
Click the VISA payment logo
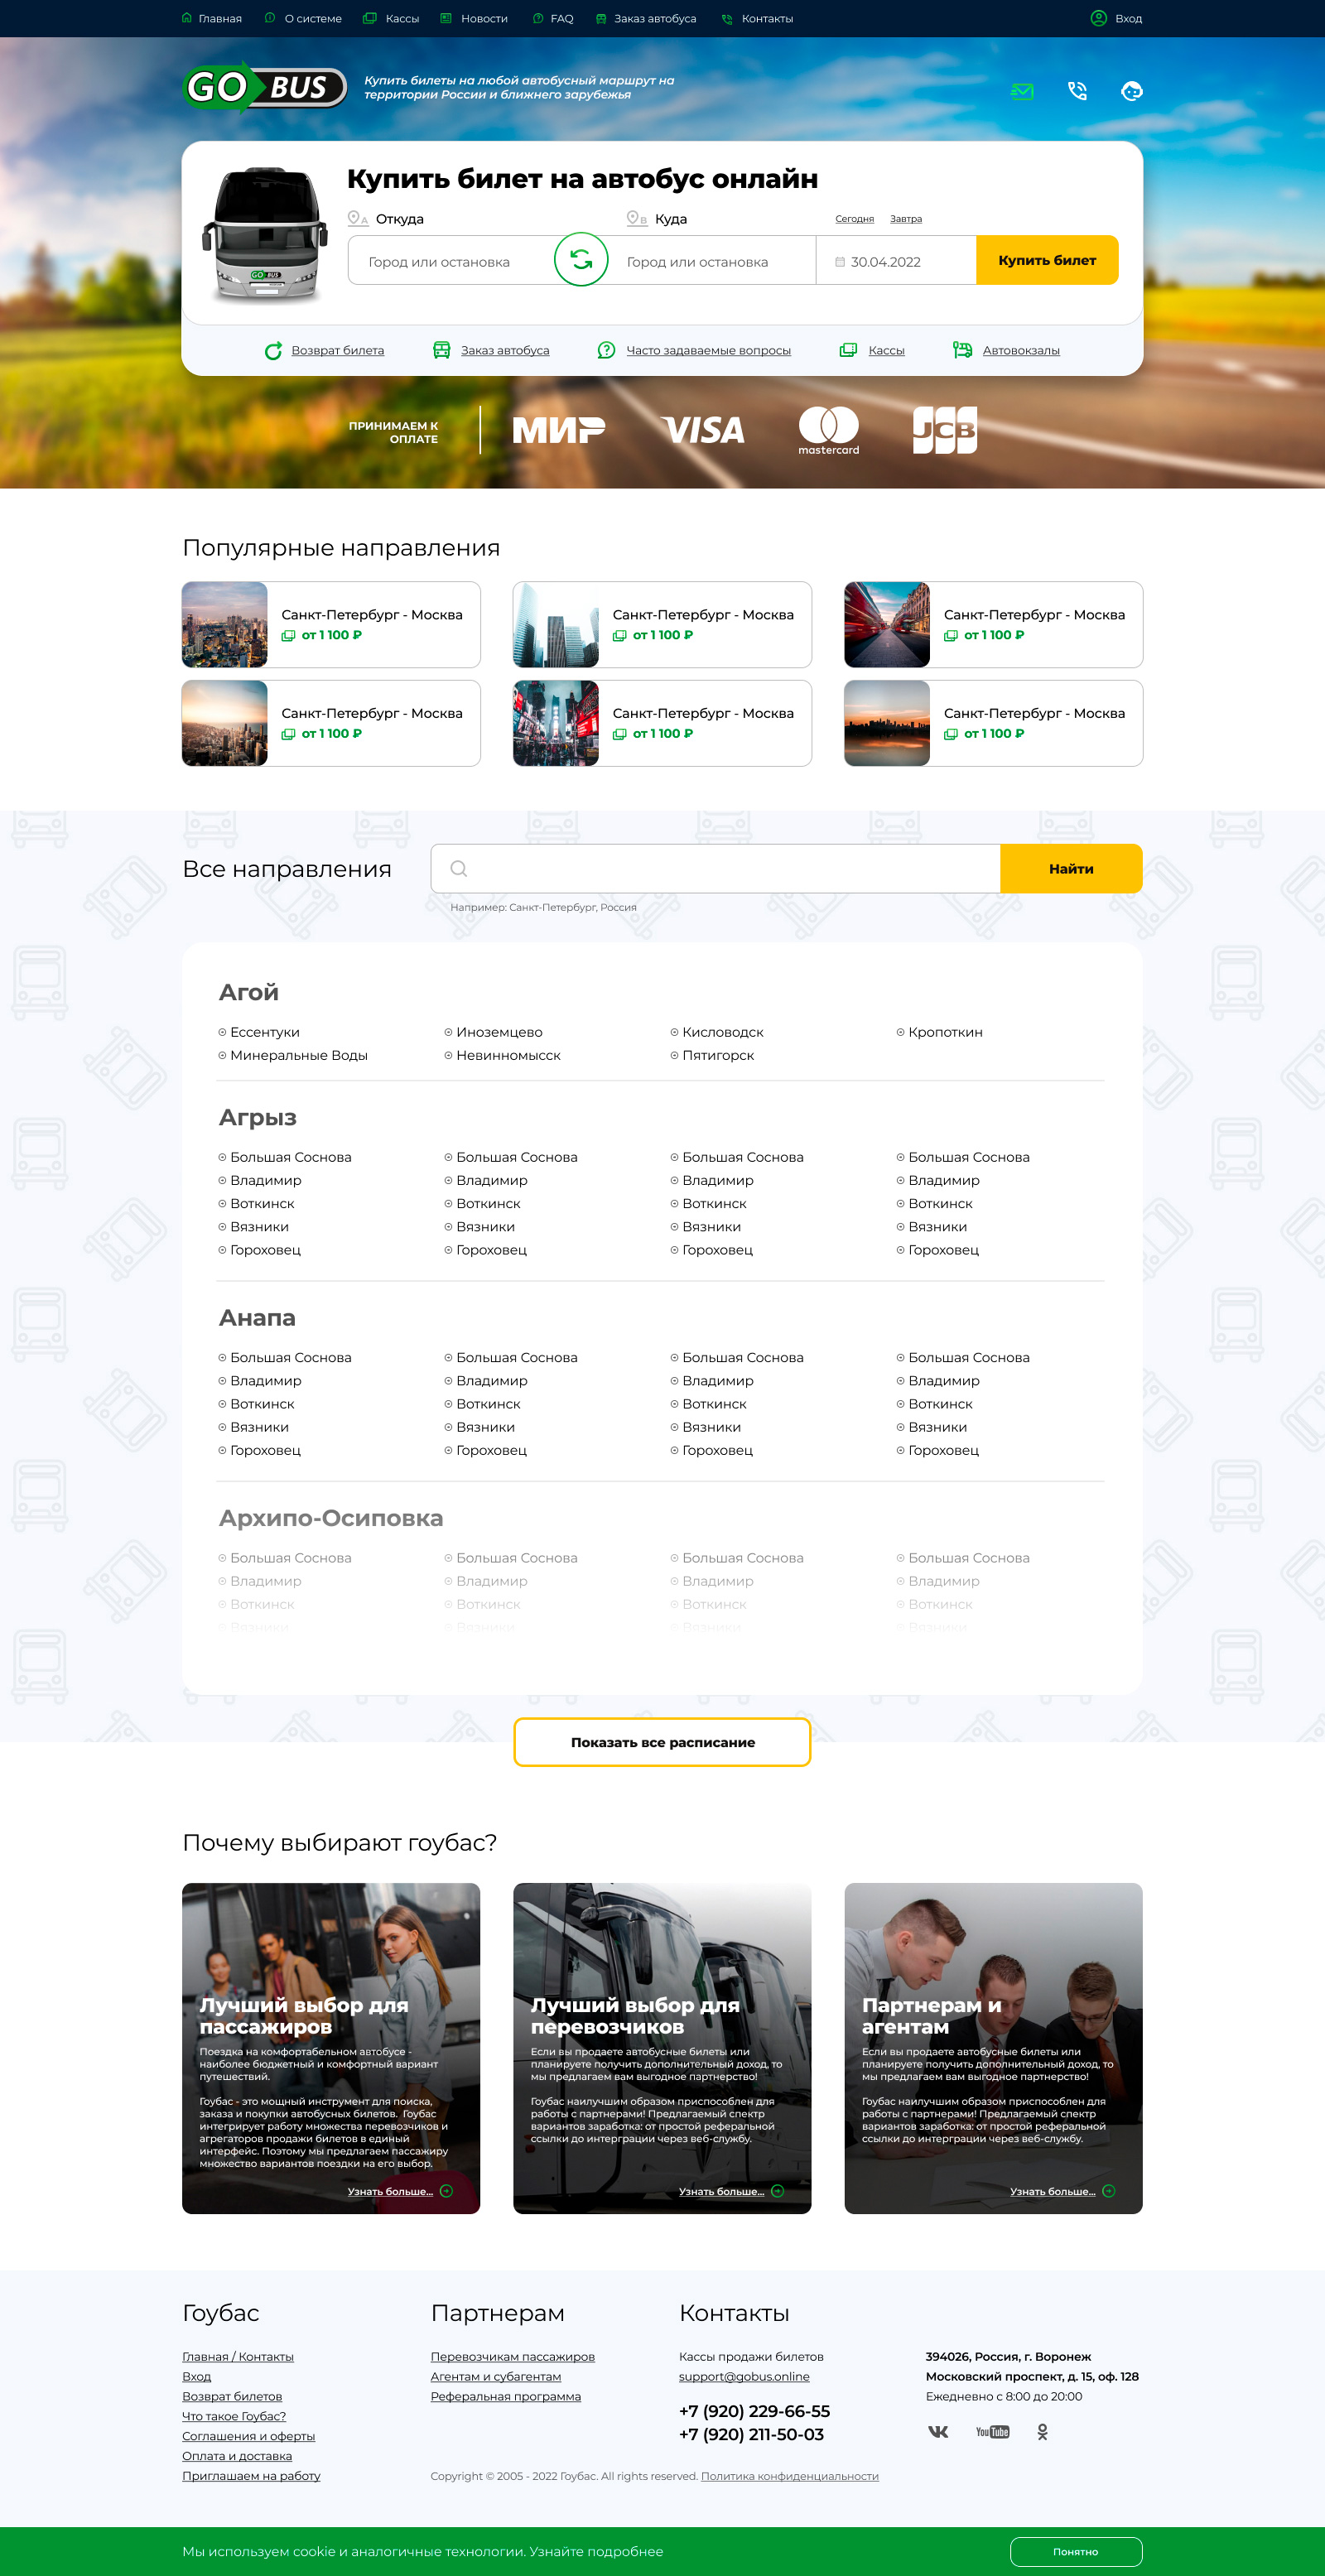(703, 430)
